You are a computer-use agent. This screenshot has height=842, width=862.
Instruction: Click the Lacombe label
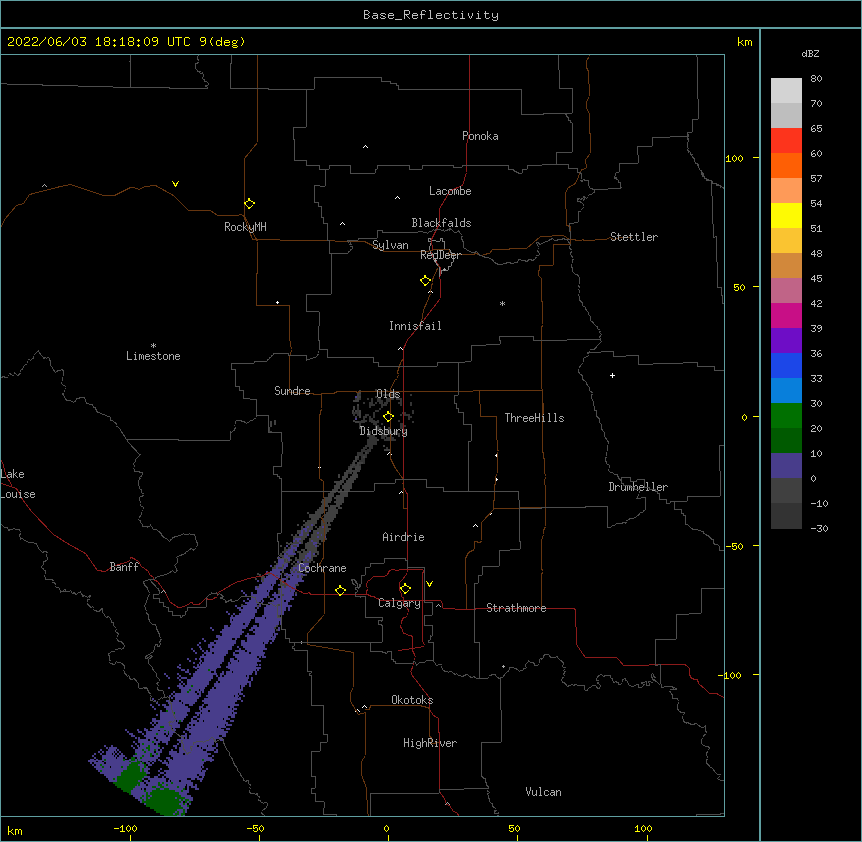[x=450, y=191]
